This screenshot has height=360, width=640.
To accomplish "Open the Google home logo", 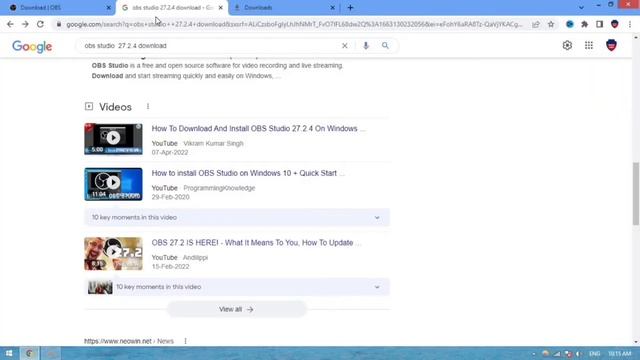I will click(x=32, y=46).
